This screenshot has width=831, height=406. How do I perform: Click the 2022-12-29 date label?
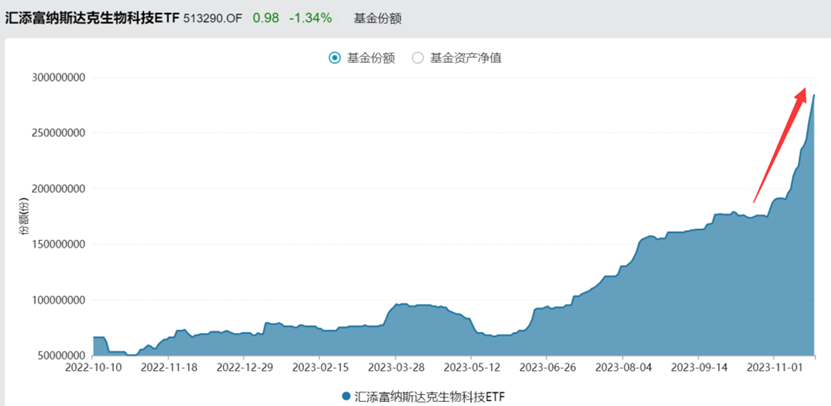[x=243, y=367]
